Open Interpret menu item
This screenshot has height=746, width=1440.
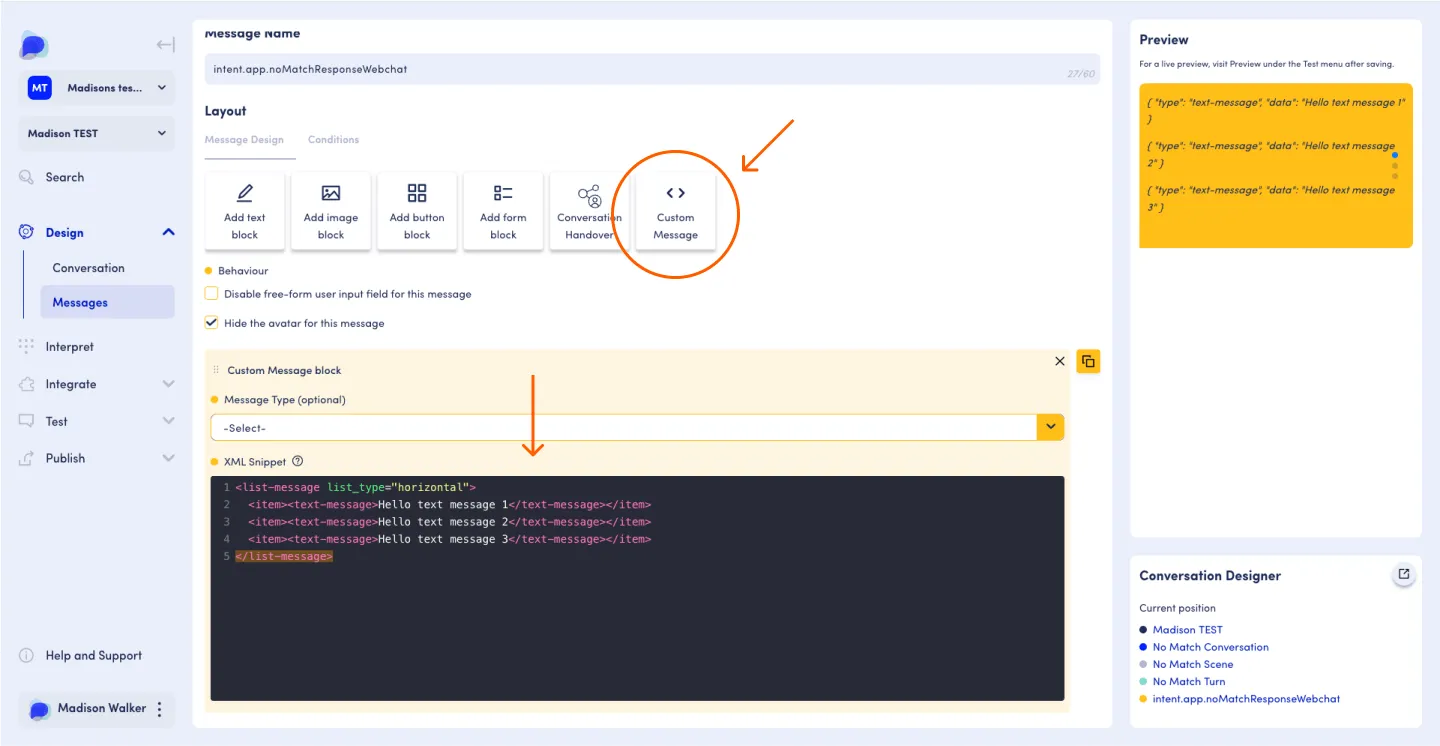coord(70,347)
